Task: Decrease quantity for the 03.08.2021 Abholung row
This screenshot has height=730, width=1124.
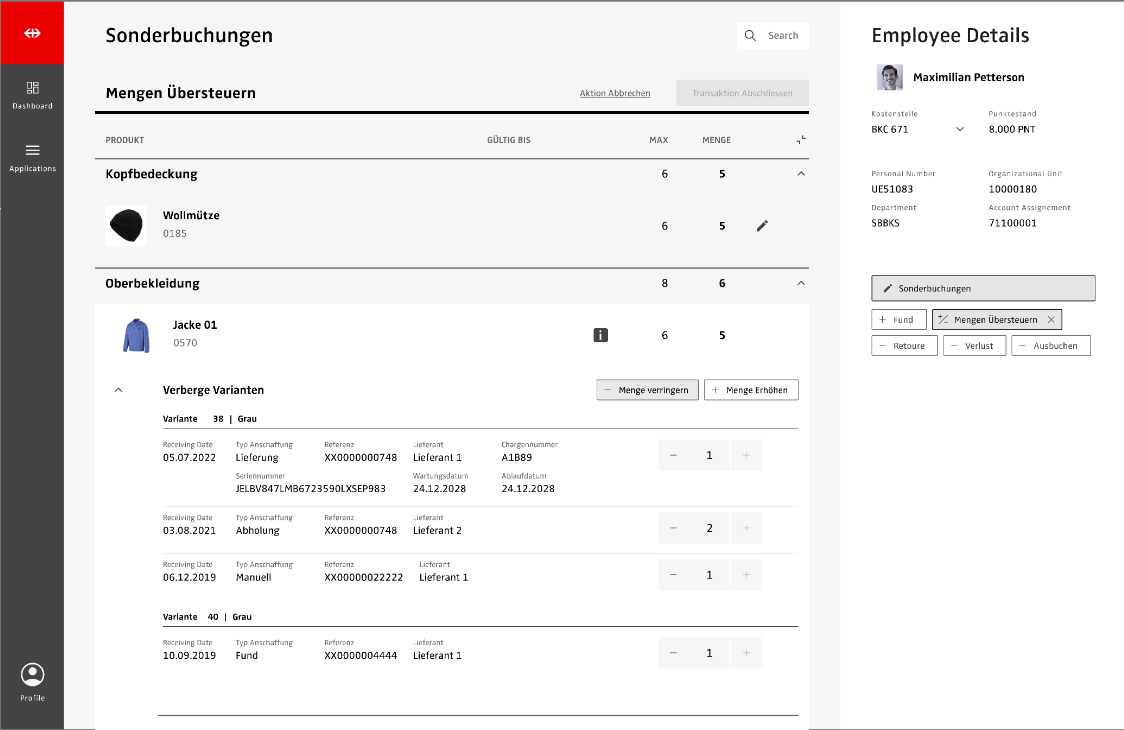Action: click(x=673, y=528)
